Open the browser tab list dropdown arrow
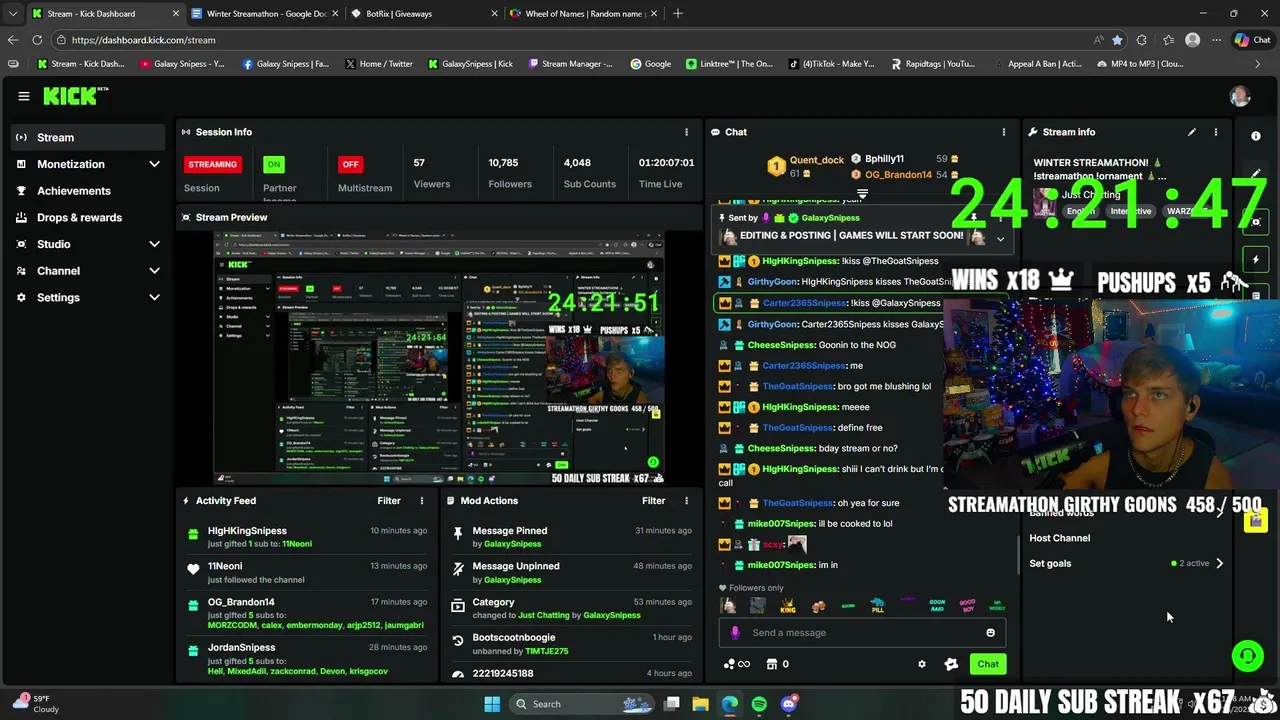 (x=12, y=13)
